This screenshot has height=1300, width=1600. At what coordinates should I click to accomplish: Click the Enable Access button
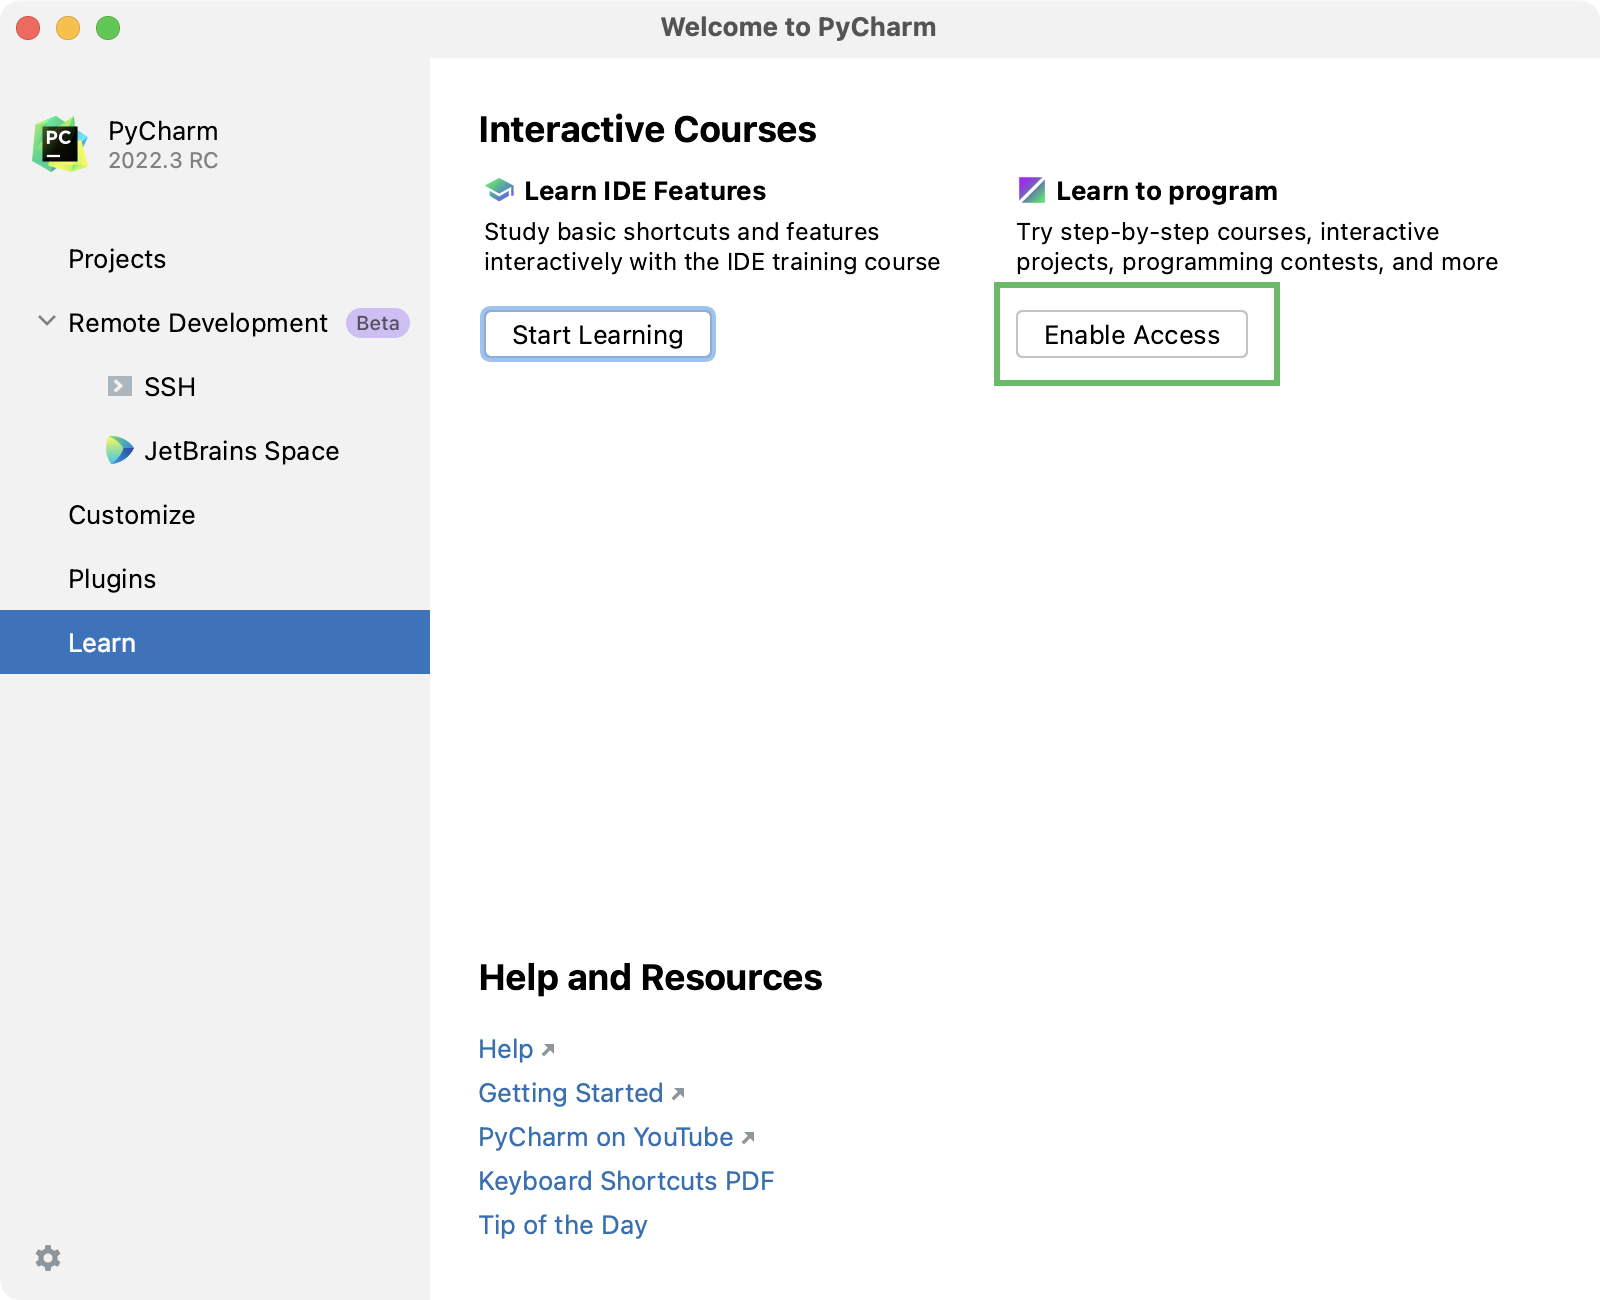point(1133,334)
